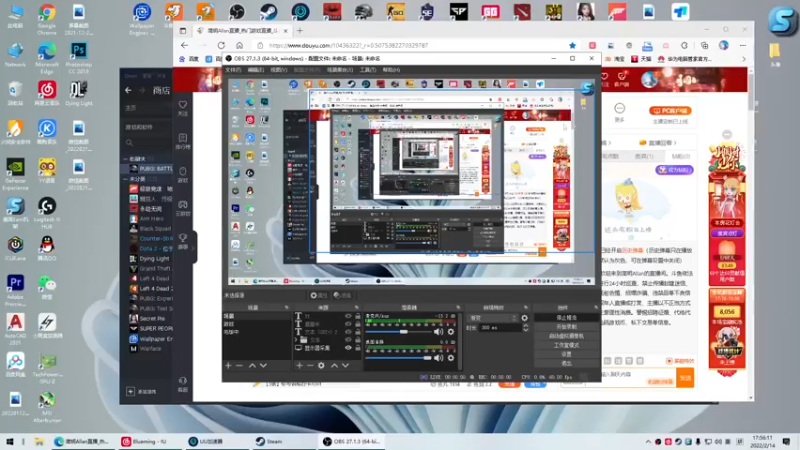Lock the first text source
The image size is (800, 450).
coord(358,316)
